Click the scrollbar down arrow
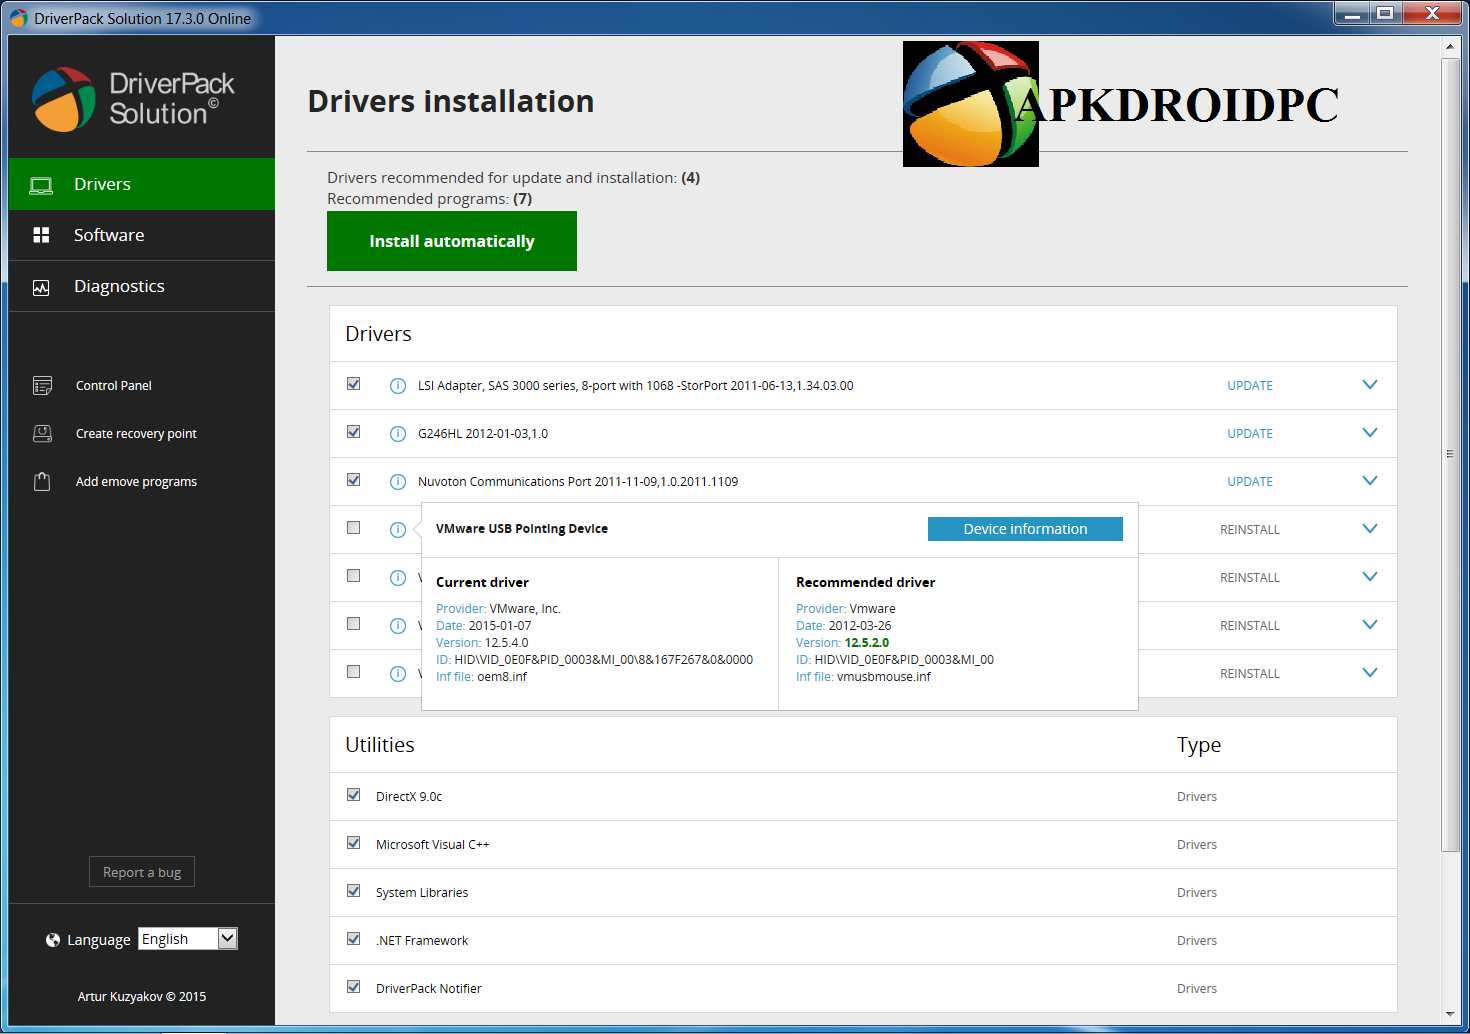The height and width of the screenshot is (1034, 1470). click(1450, 1015)
